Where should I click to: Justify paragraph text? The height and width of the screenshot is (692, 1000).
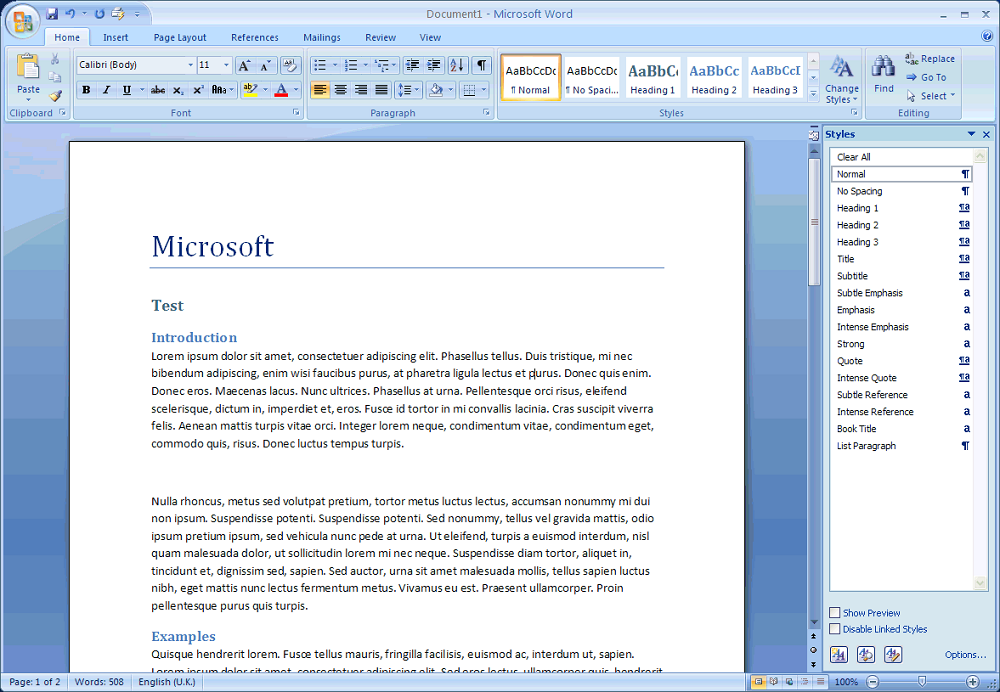(x=381, y=90)
